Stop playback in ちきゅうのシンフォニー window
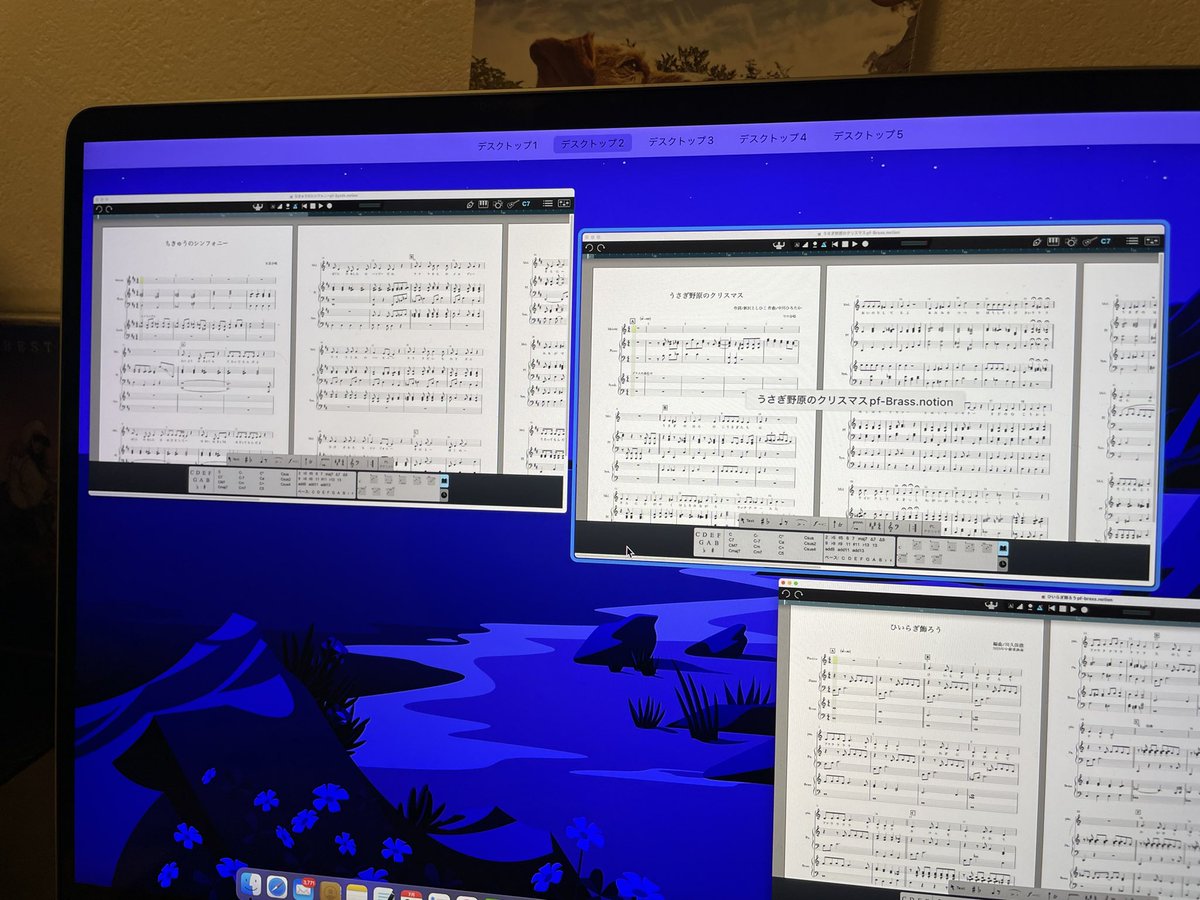 pos(313,206)
